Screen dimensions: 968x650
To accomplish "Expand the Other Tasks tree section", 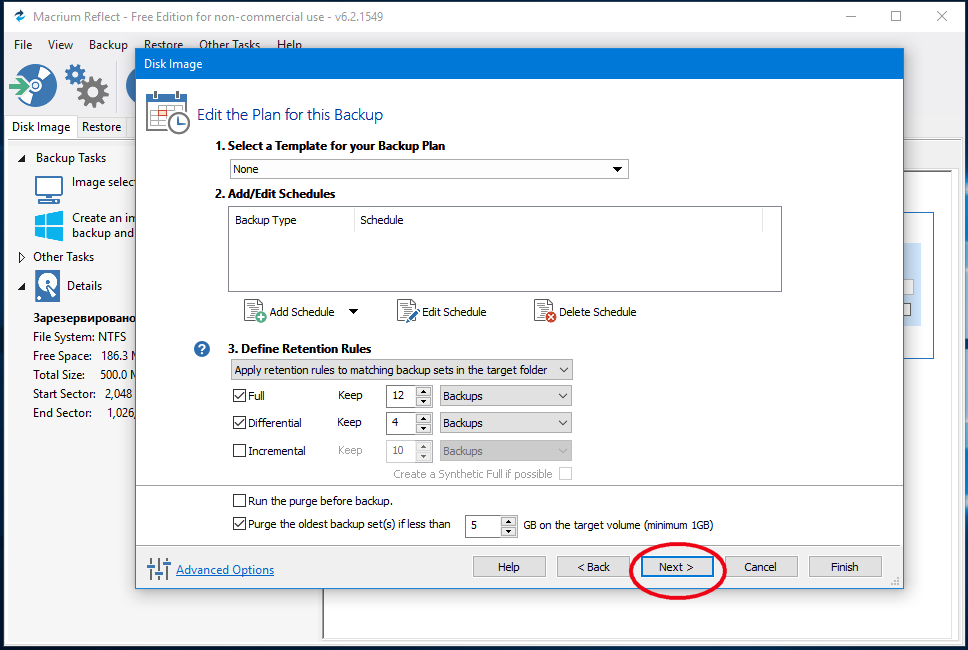I will tap(22, 257).
